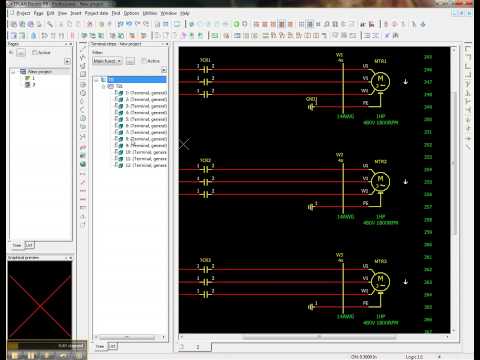Select terminal 5 in terminal strip tree
This screenshot has height=360, width=480.
click(x=146, y=119)
